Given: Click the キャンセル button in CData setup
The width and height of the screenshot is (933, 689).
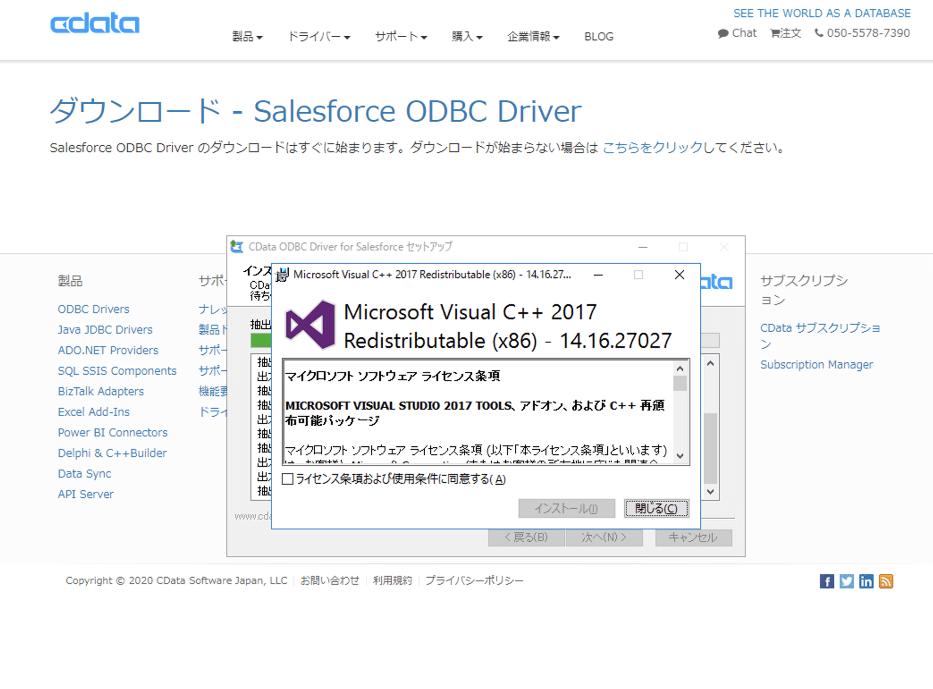Looking at the screenshot, I should pyautogui.click(x=693, y=537).
